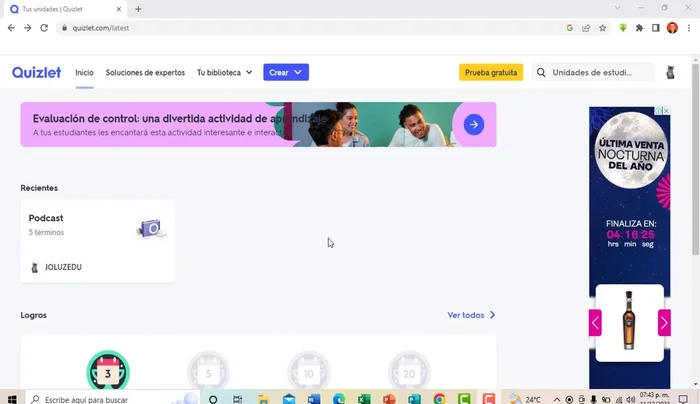Open Mail app from taskbar

pyautogui.click(x=289, y=399)
